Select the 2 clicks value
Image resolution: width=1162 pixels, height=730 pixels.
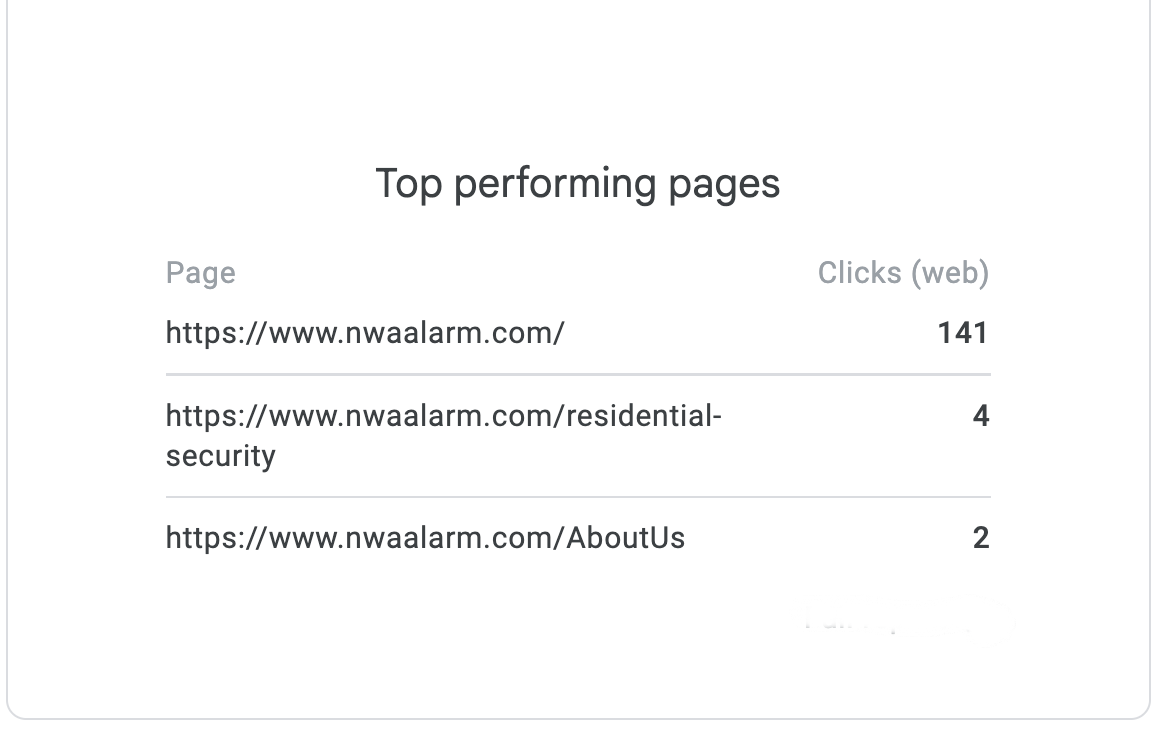click(x=980, y=538)
